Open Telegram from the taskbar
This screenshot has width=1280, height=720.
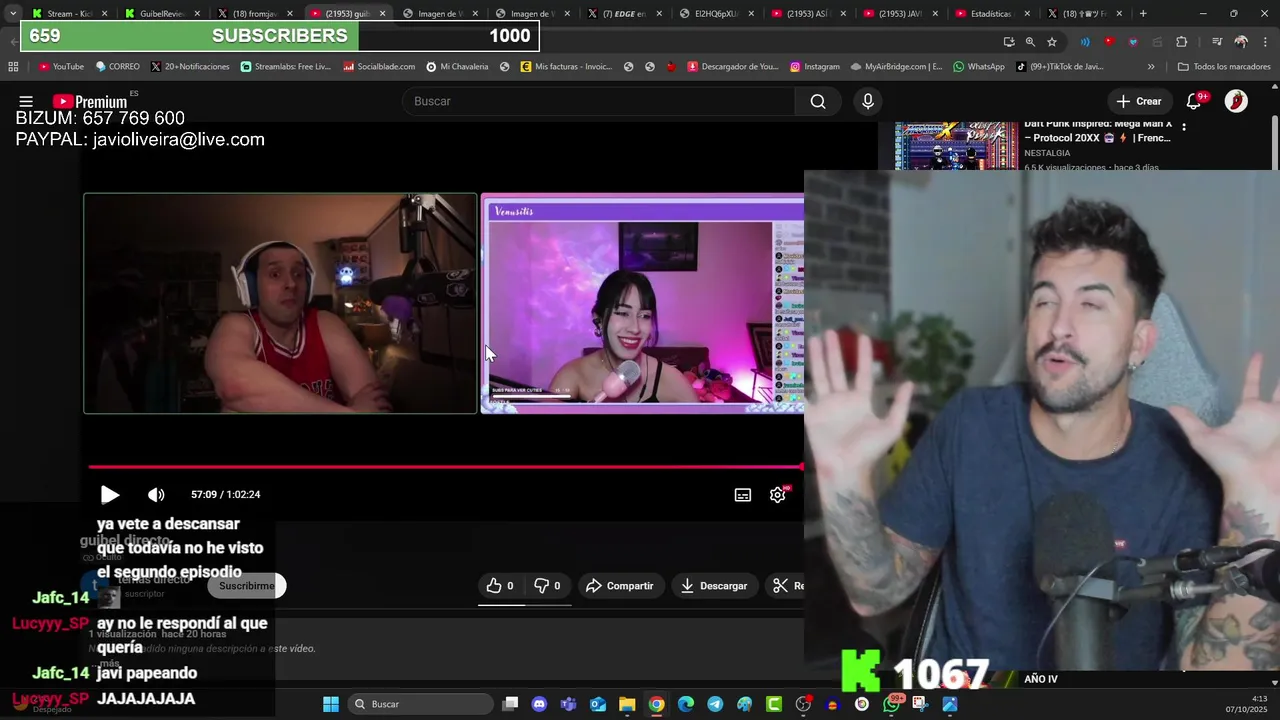[715, 704]
